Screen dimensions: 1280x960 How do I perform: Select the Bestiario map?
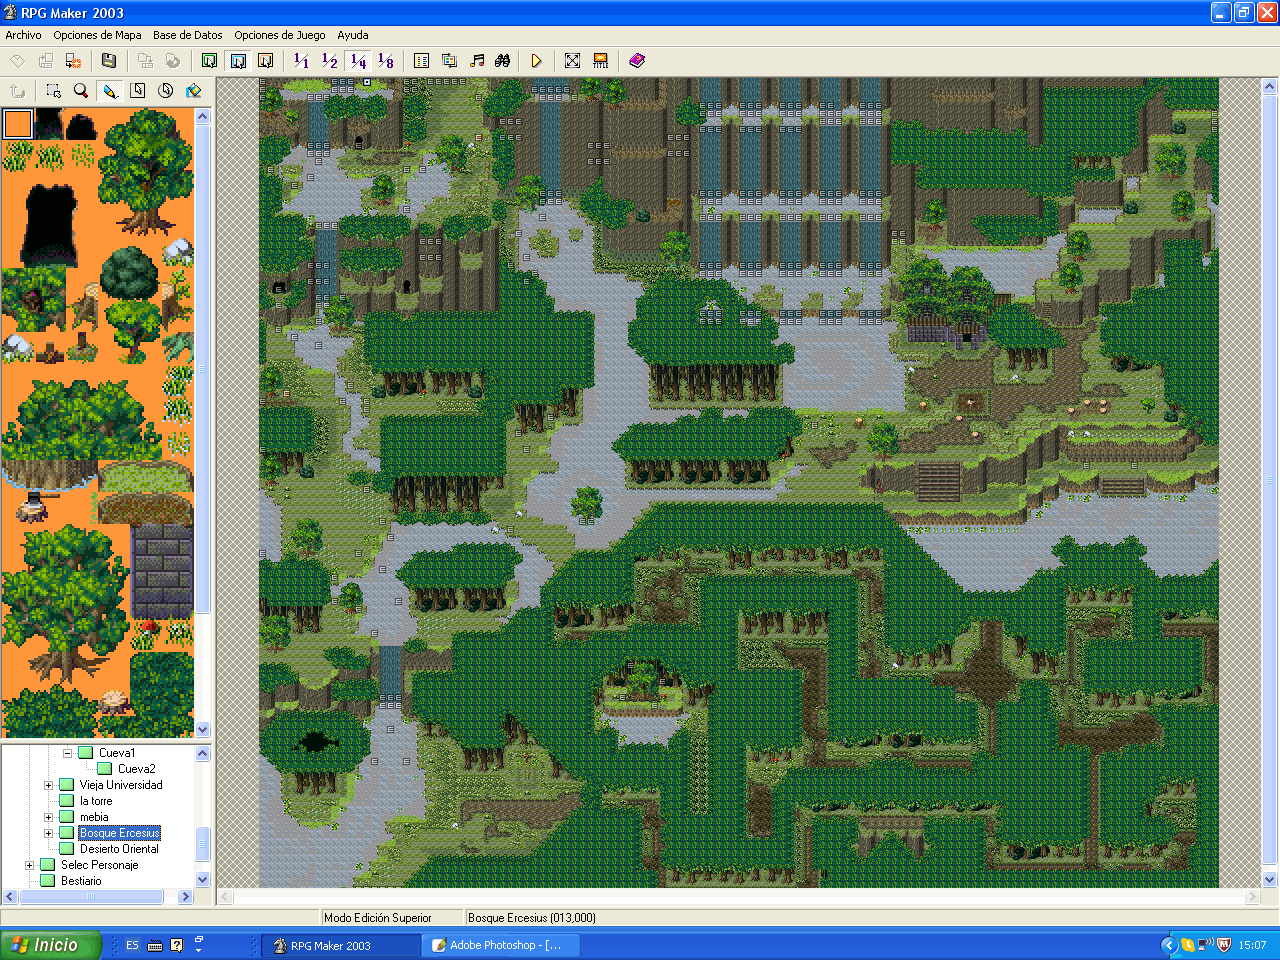81,881
